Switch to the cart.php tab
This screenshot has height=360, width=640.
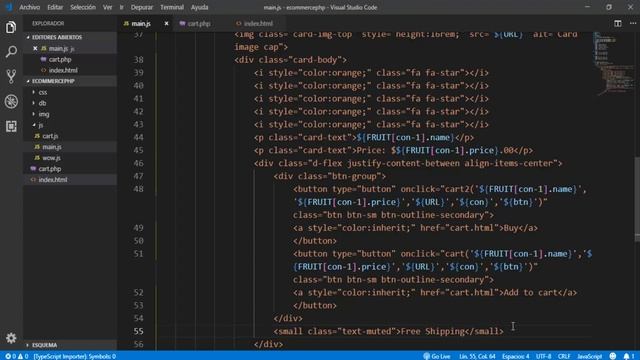199,24
